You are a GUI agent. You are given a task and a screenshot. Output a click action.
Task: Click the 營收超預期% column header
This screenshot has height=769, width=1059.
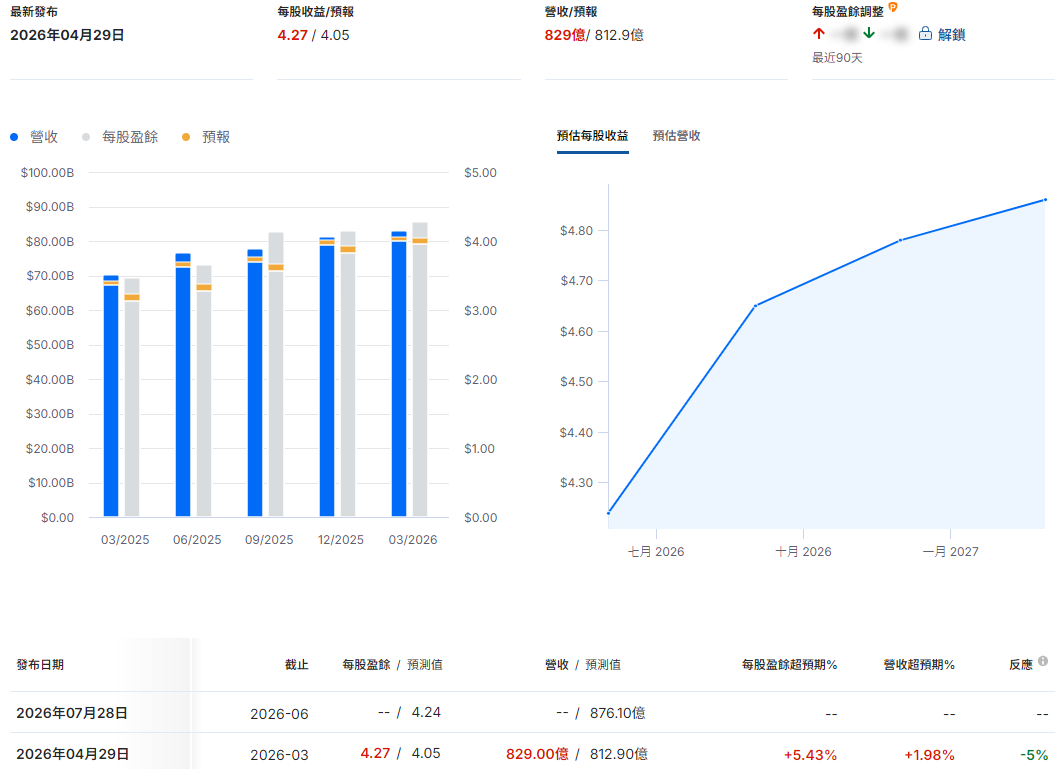[919, 665]
